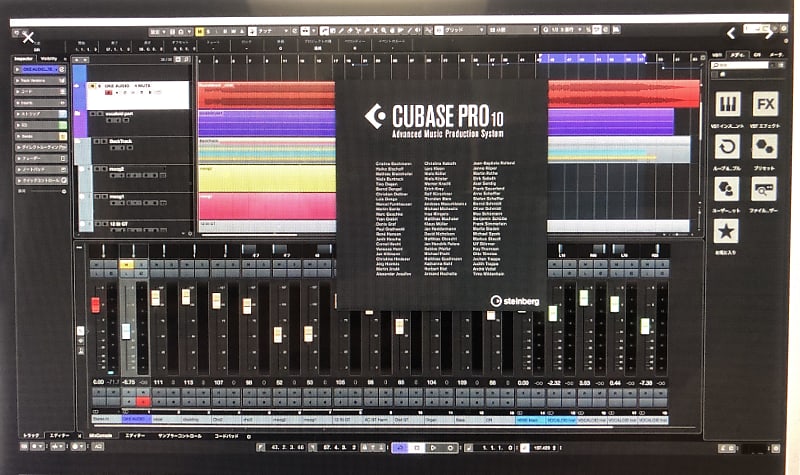Viewport: 800px width, 475px height.
Task: Click the Record button in transport
Action: [450, 447]
